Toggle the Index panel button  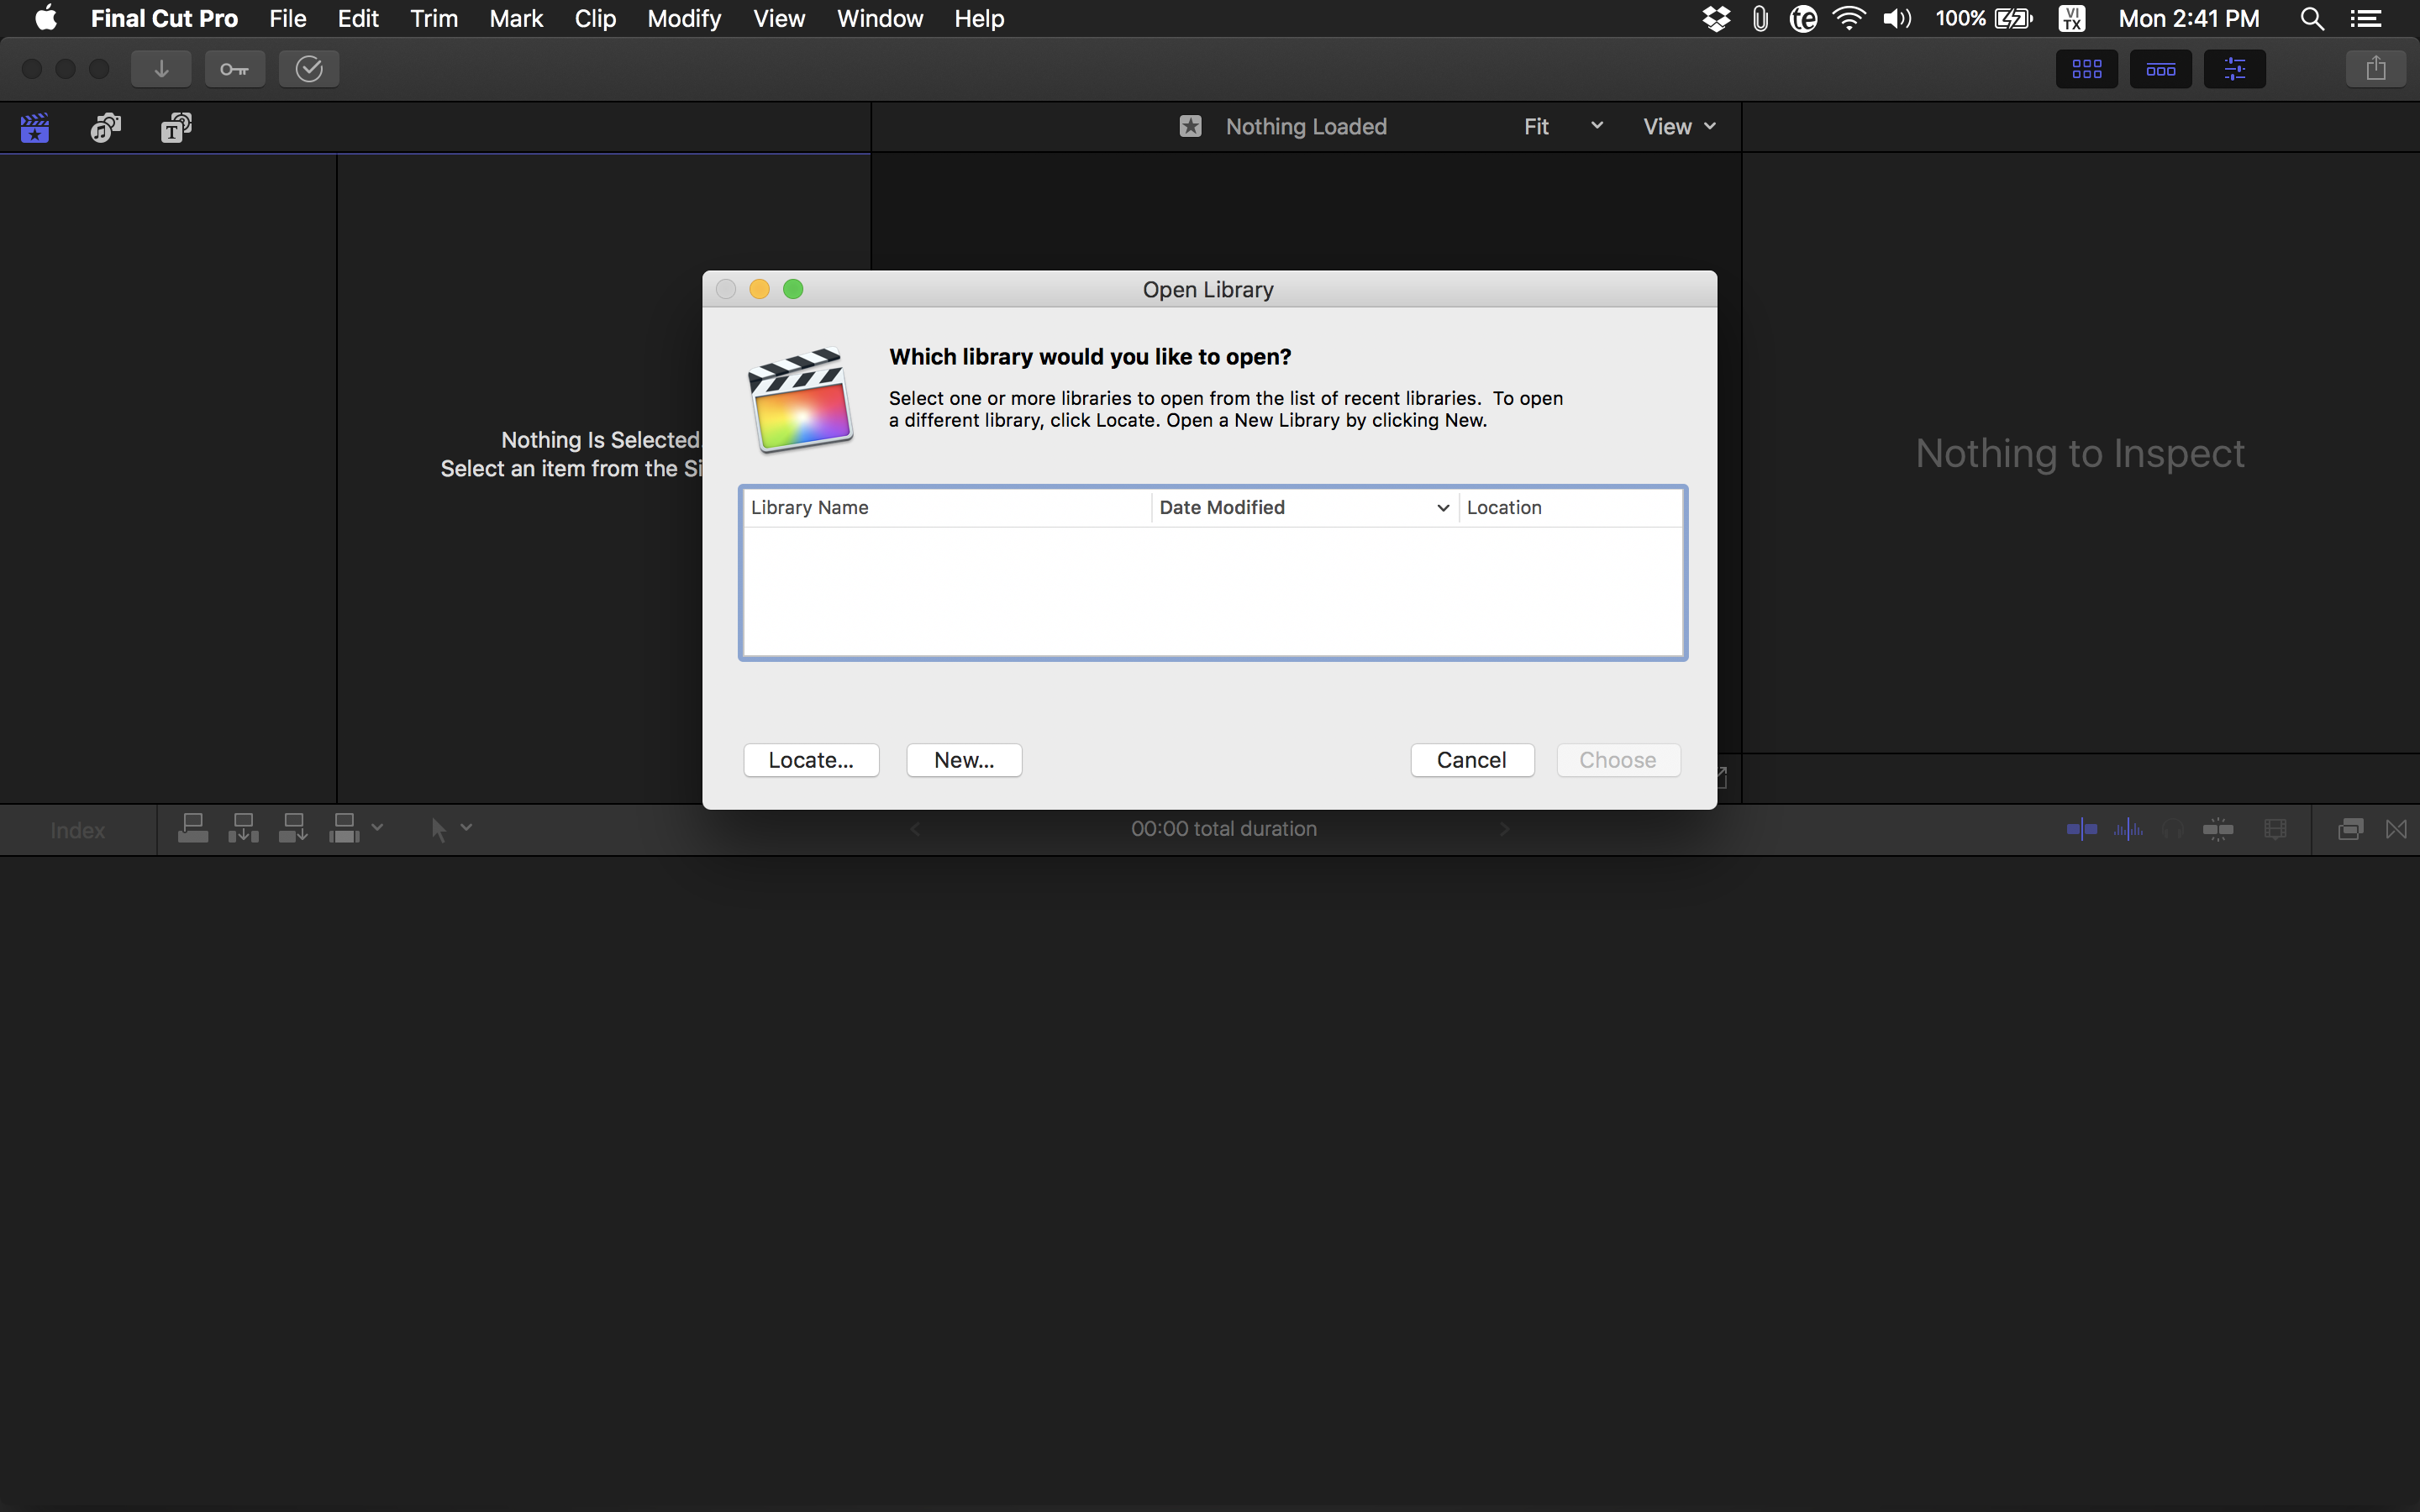[x=76, y=827]
